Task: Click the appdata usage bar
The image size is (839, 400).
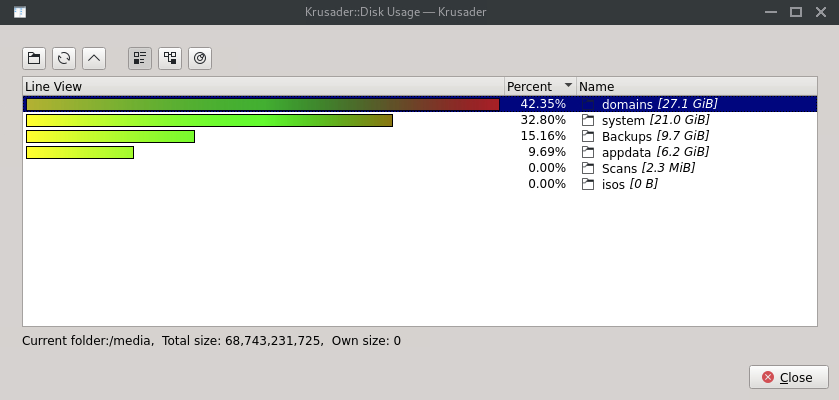Action: click(80, 152)
